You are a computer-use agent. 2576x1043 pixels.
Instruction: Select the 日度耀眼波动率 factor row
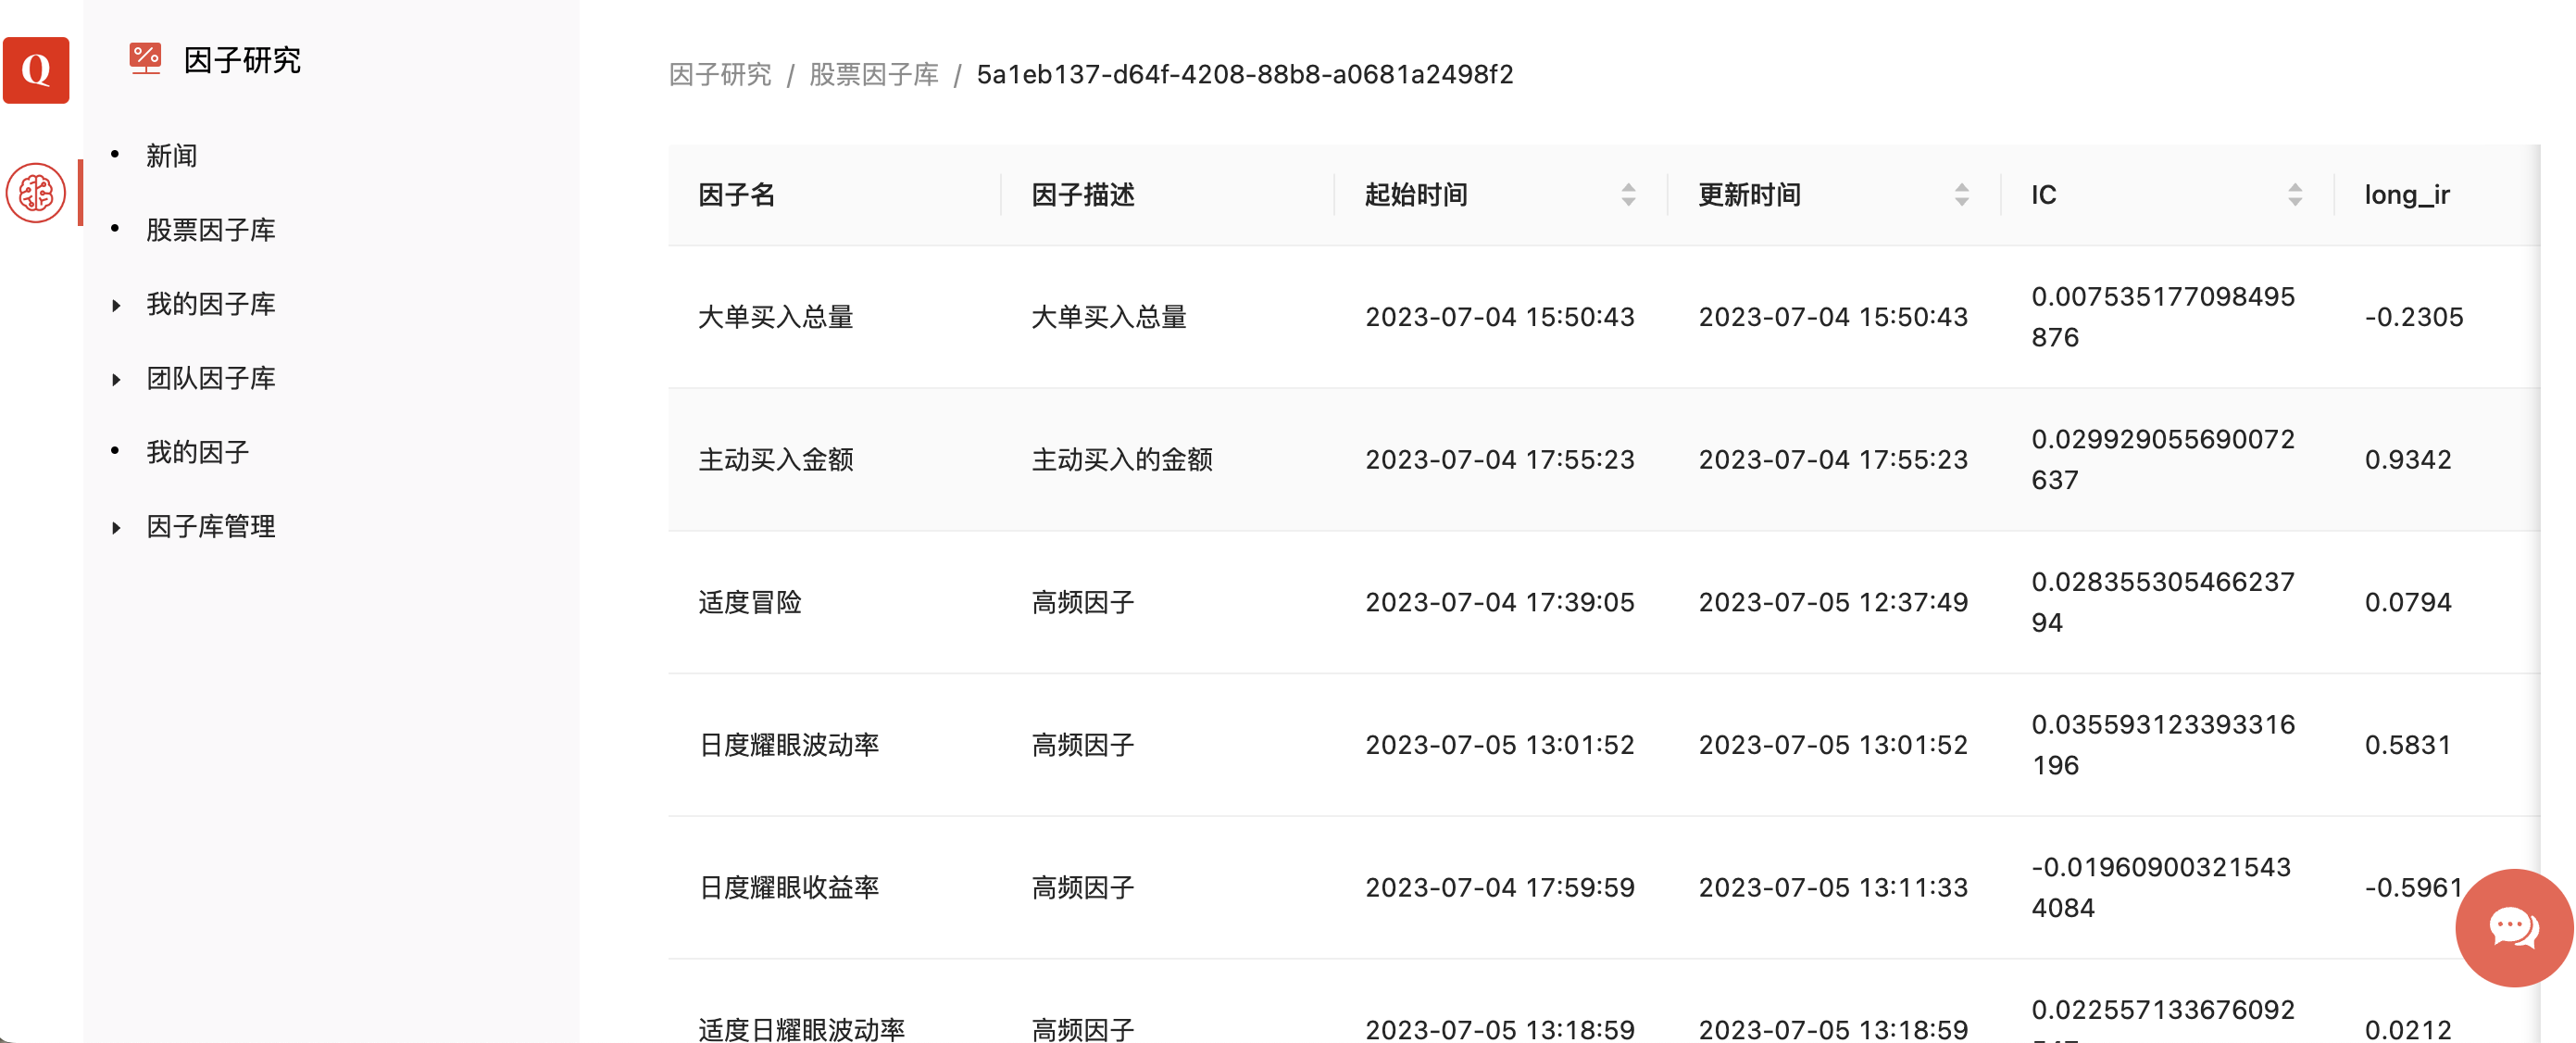[788, 745]
